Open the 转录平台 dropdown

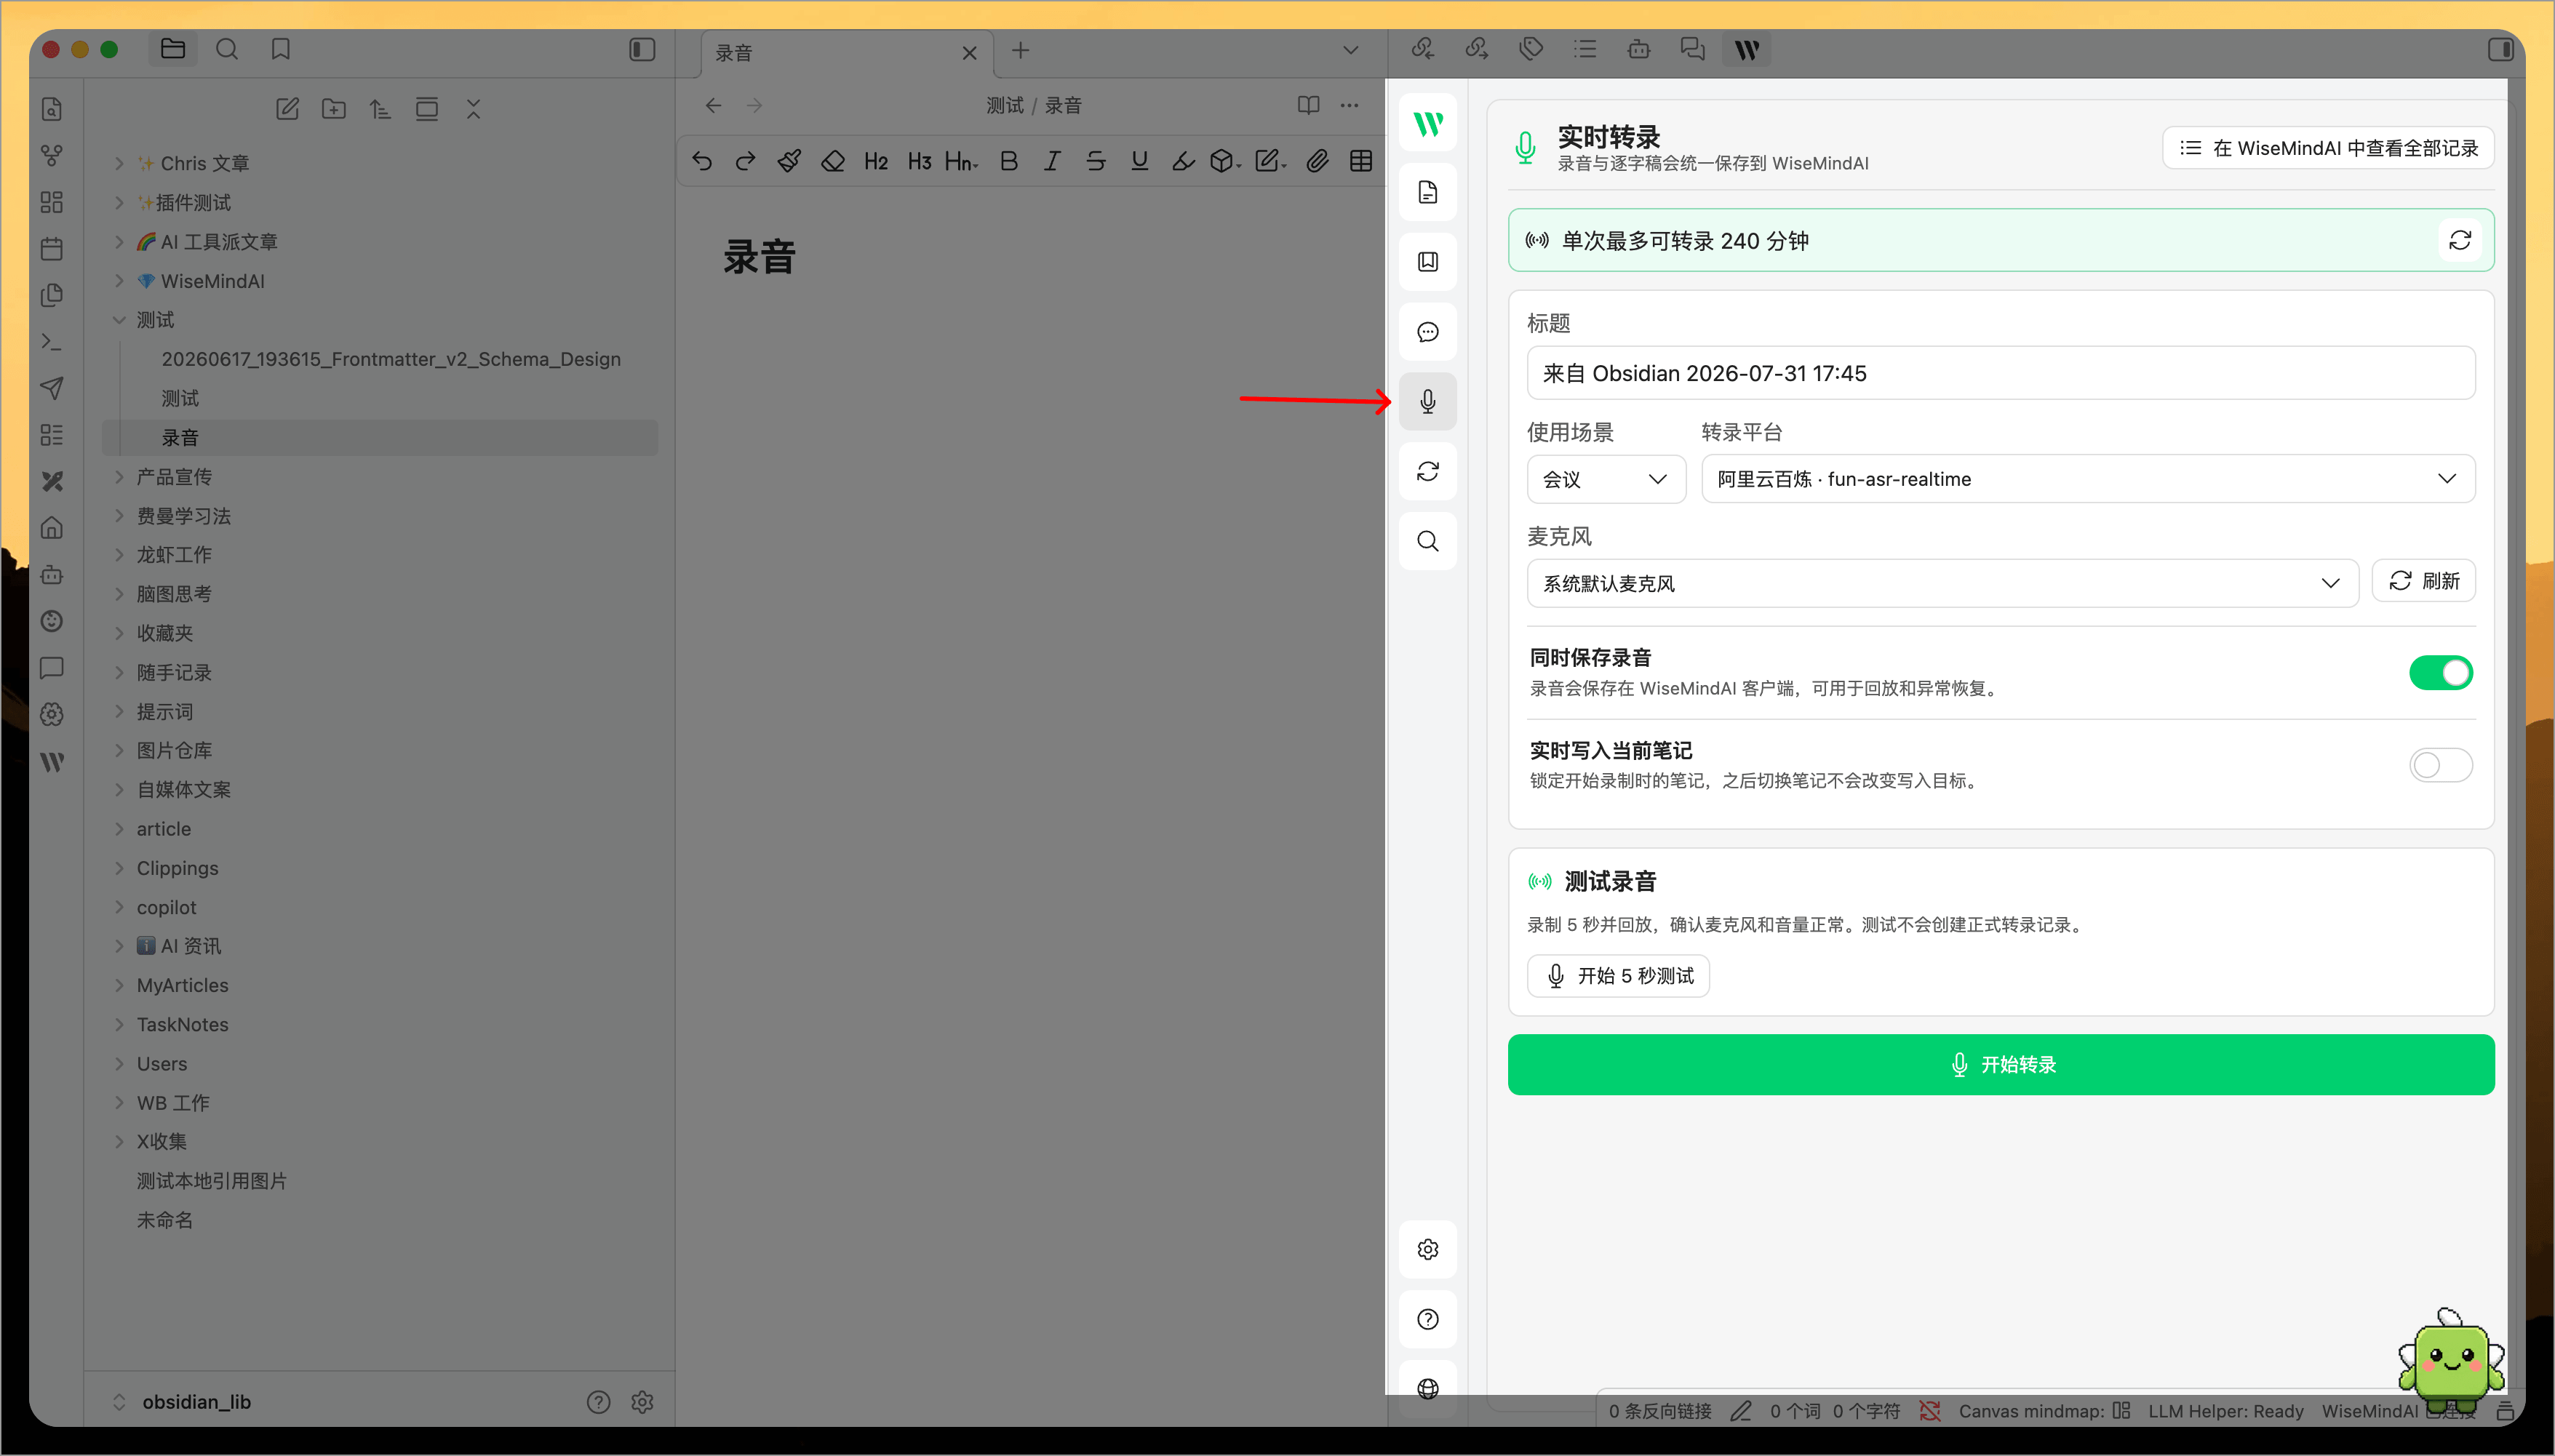tap(2088, 479)
